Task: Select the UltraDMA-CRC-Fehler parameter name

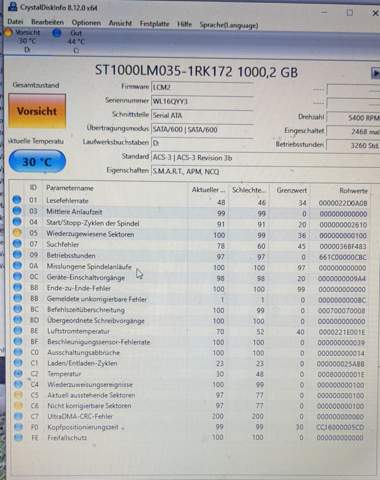Action: pos(80,416)
